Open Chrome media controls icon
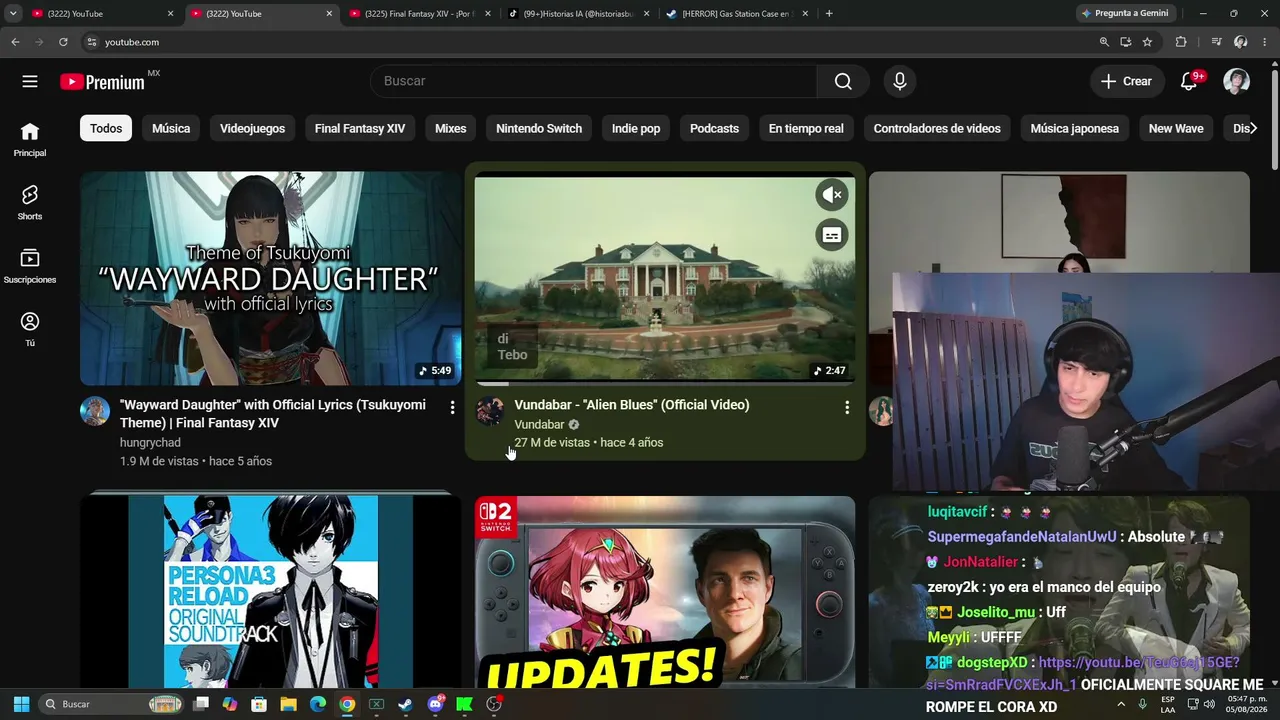Screen dimensions: 1280x720 pyautogui.click(x=1216, y=42)
